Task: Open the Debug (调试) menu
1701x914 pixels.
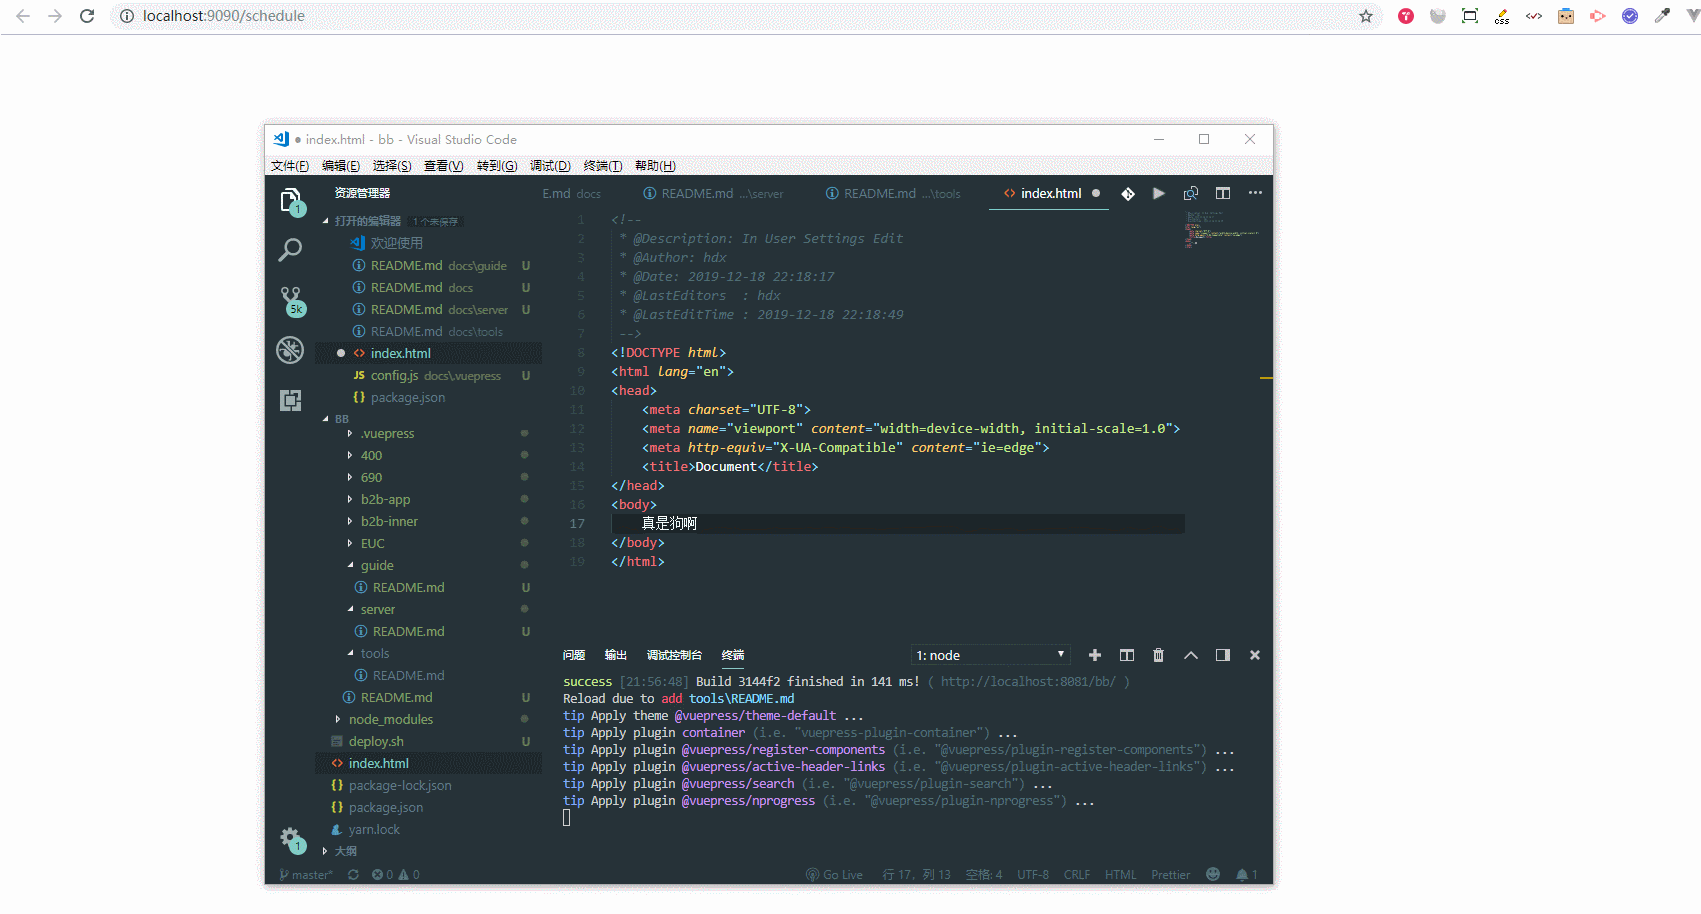Action: pyautogui.click(x=550, y=166)
